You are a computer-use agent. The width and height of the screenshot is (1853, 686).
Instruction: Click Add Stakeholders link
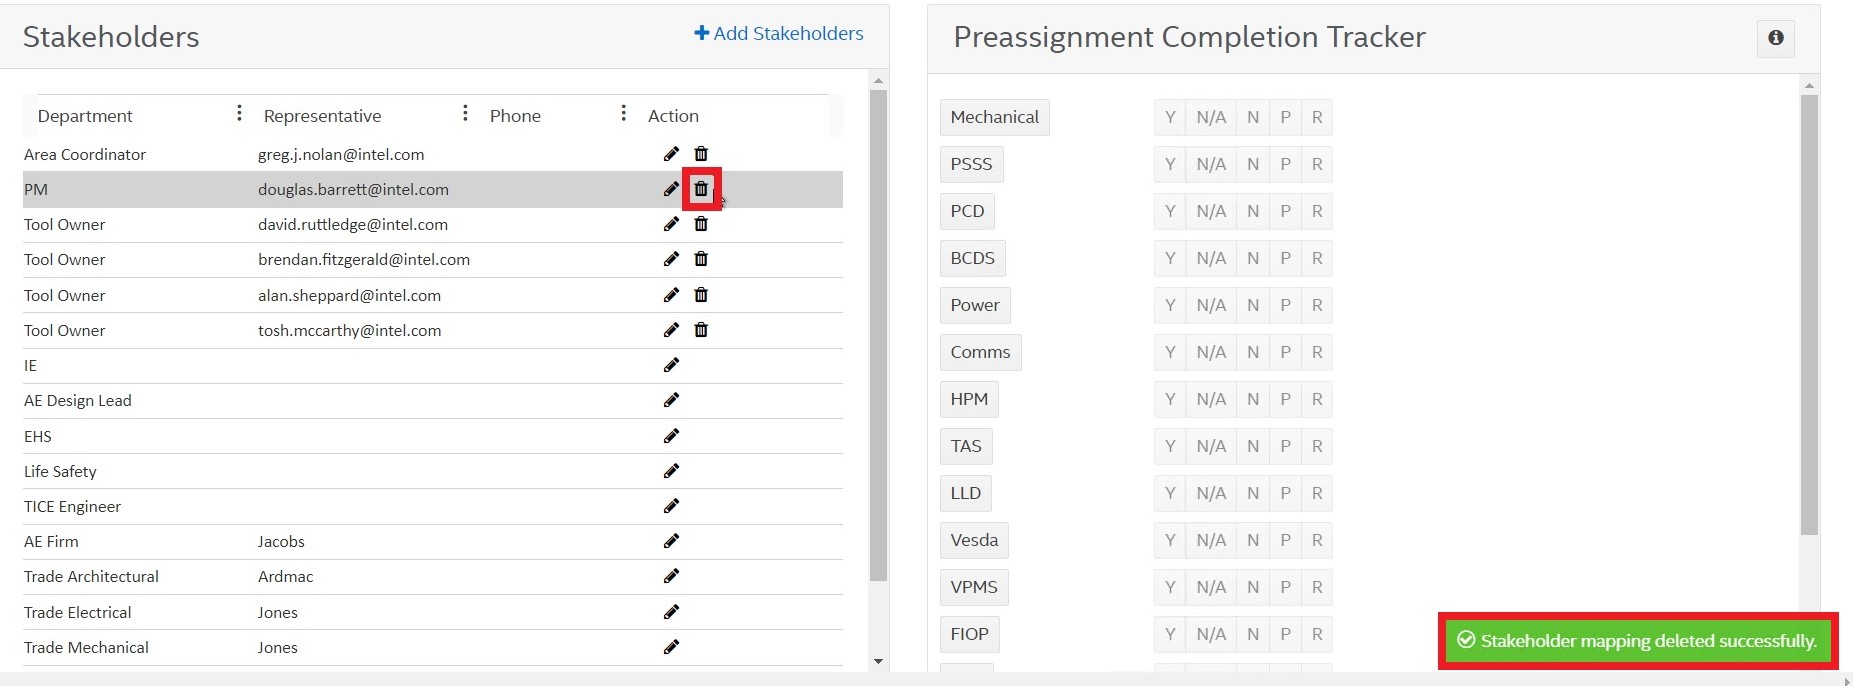(779, 33)
